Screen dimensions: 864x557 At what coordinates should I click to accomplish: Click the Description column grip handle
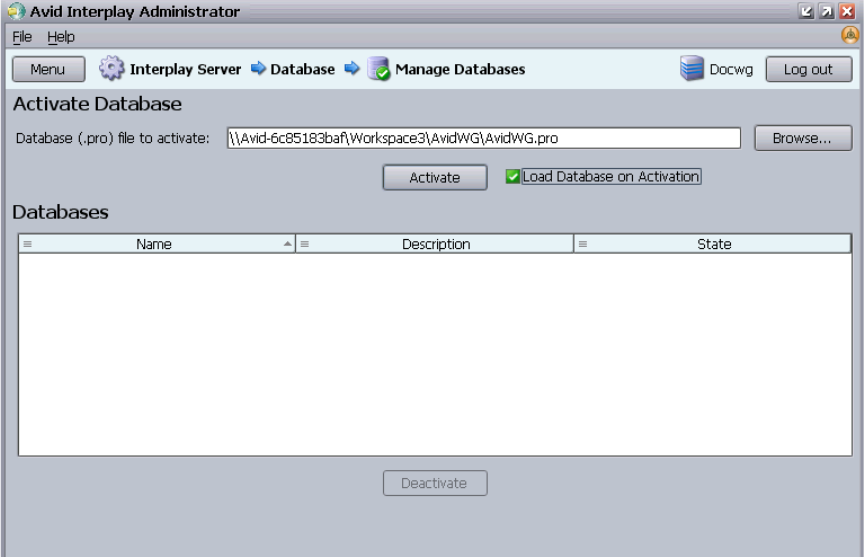point(305,244)
